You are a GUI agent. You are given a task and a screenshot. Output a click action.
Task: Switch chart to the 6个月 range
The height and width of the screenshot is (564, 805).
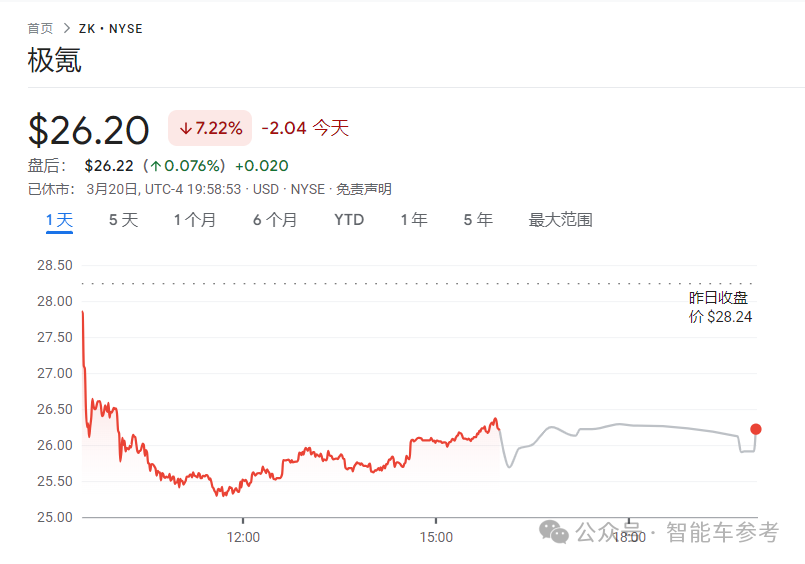click(274, 220)
